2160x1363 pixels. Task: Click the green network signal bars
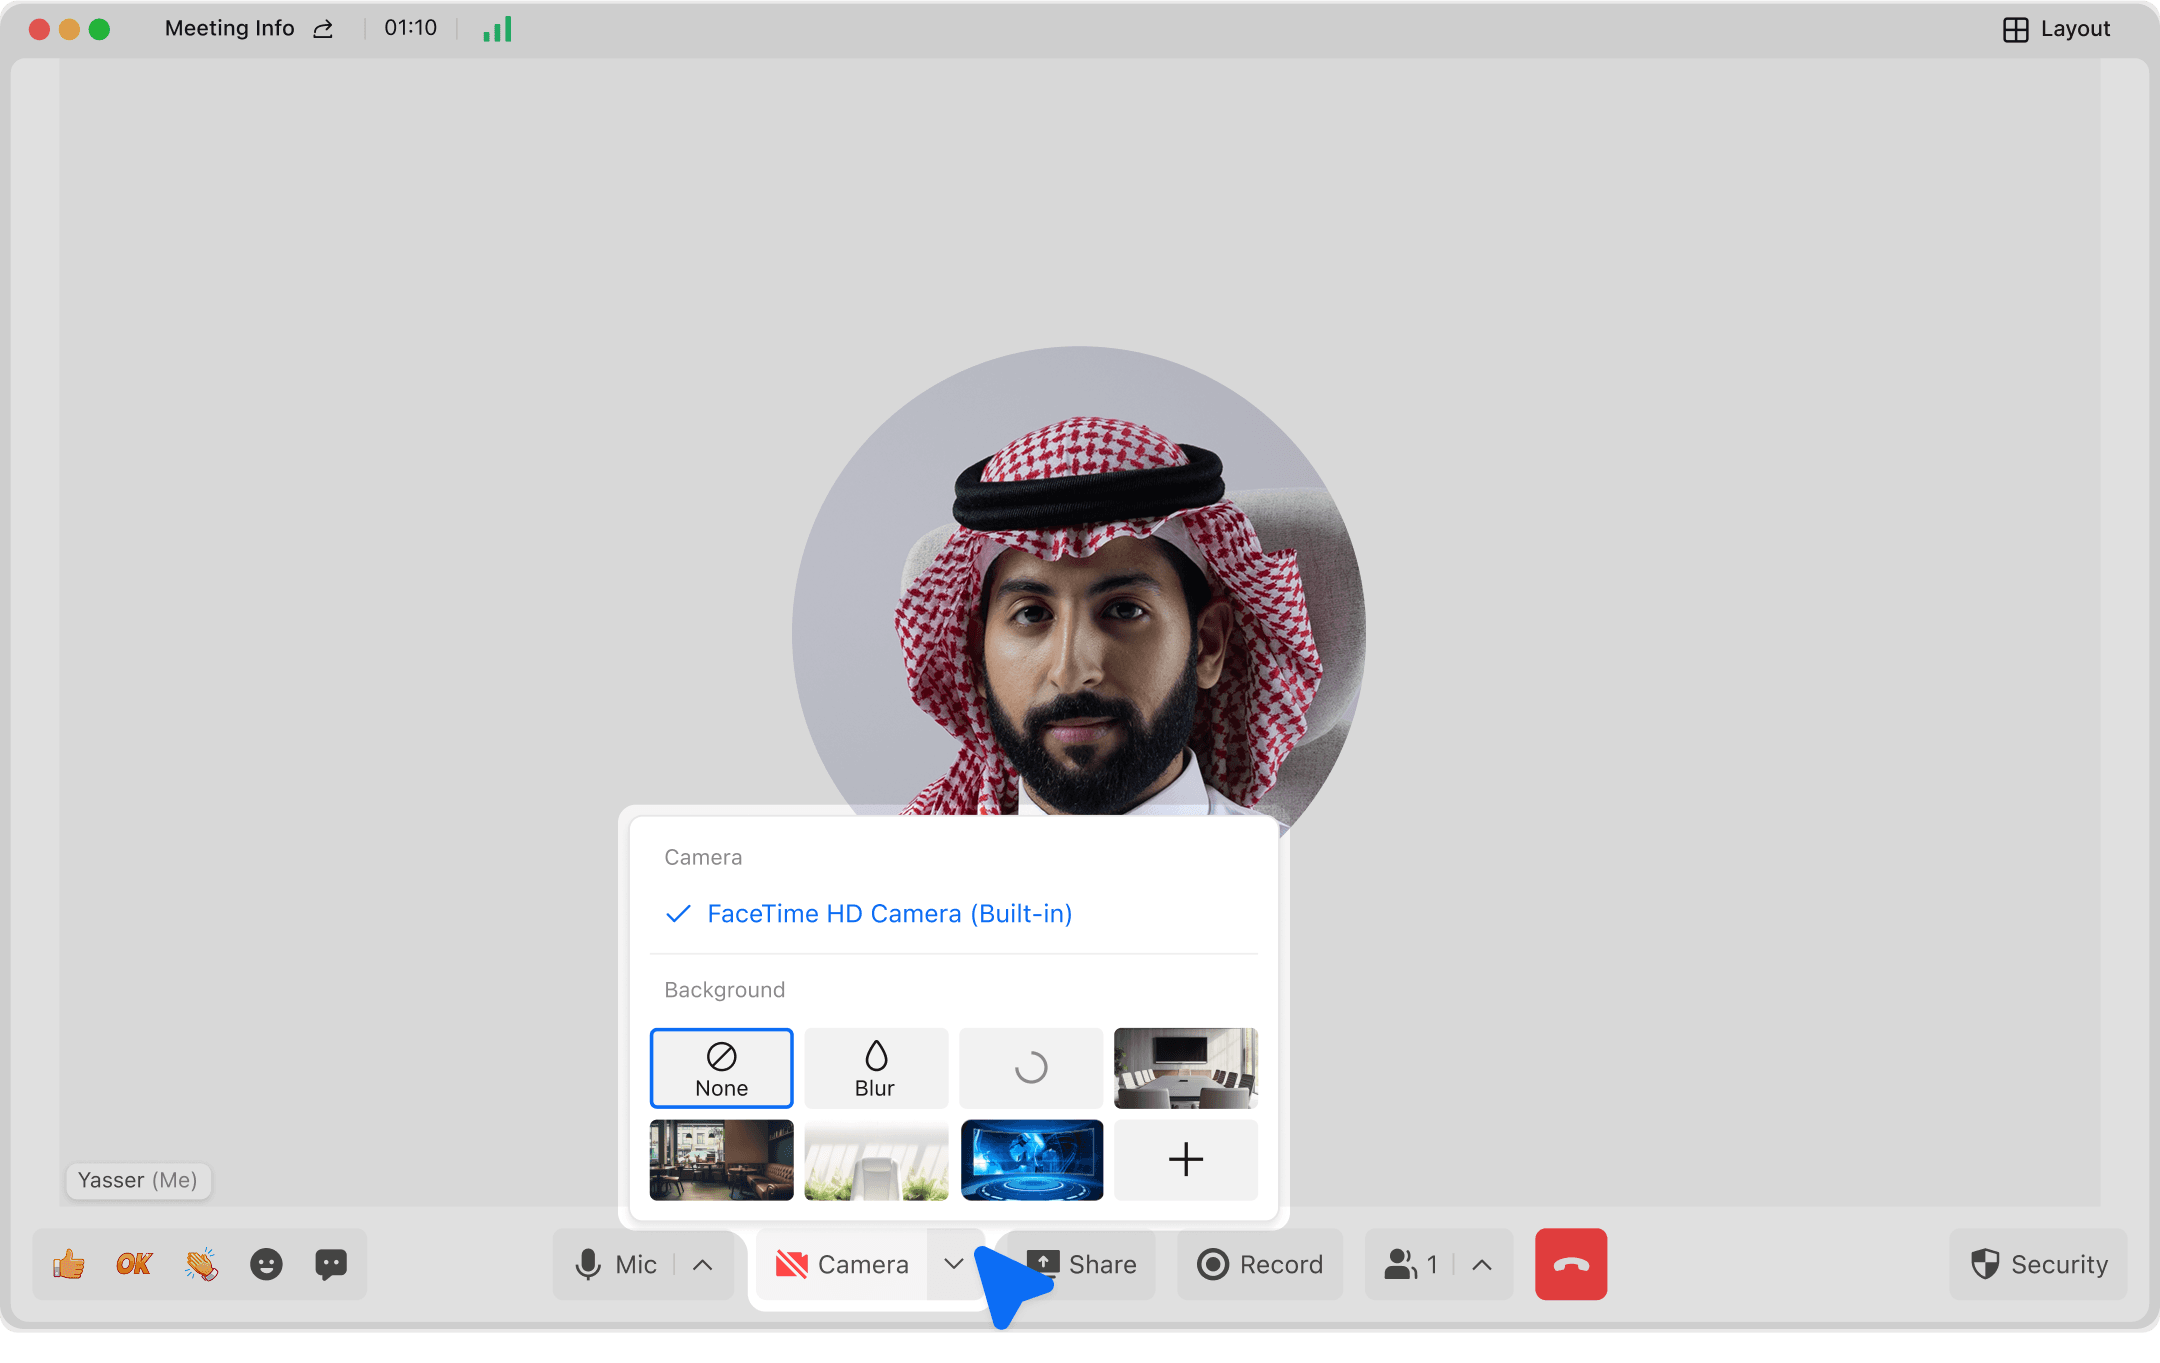click(x=497, y=29)
